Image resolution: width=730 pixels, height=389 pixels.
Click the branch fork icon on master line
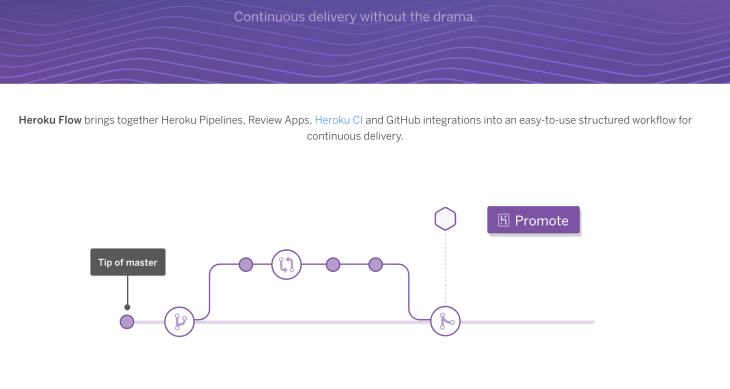179,322
